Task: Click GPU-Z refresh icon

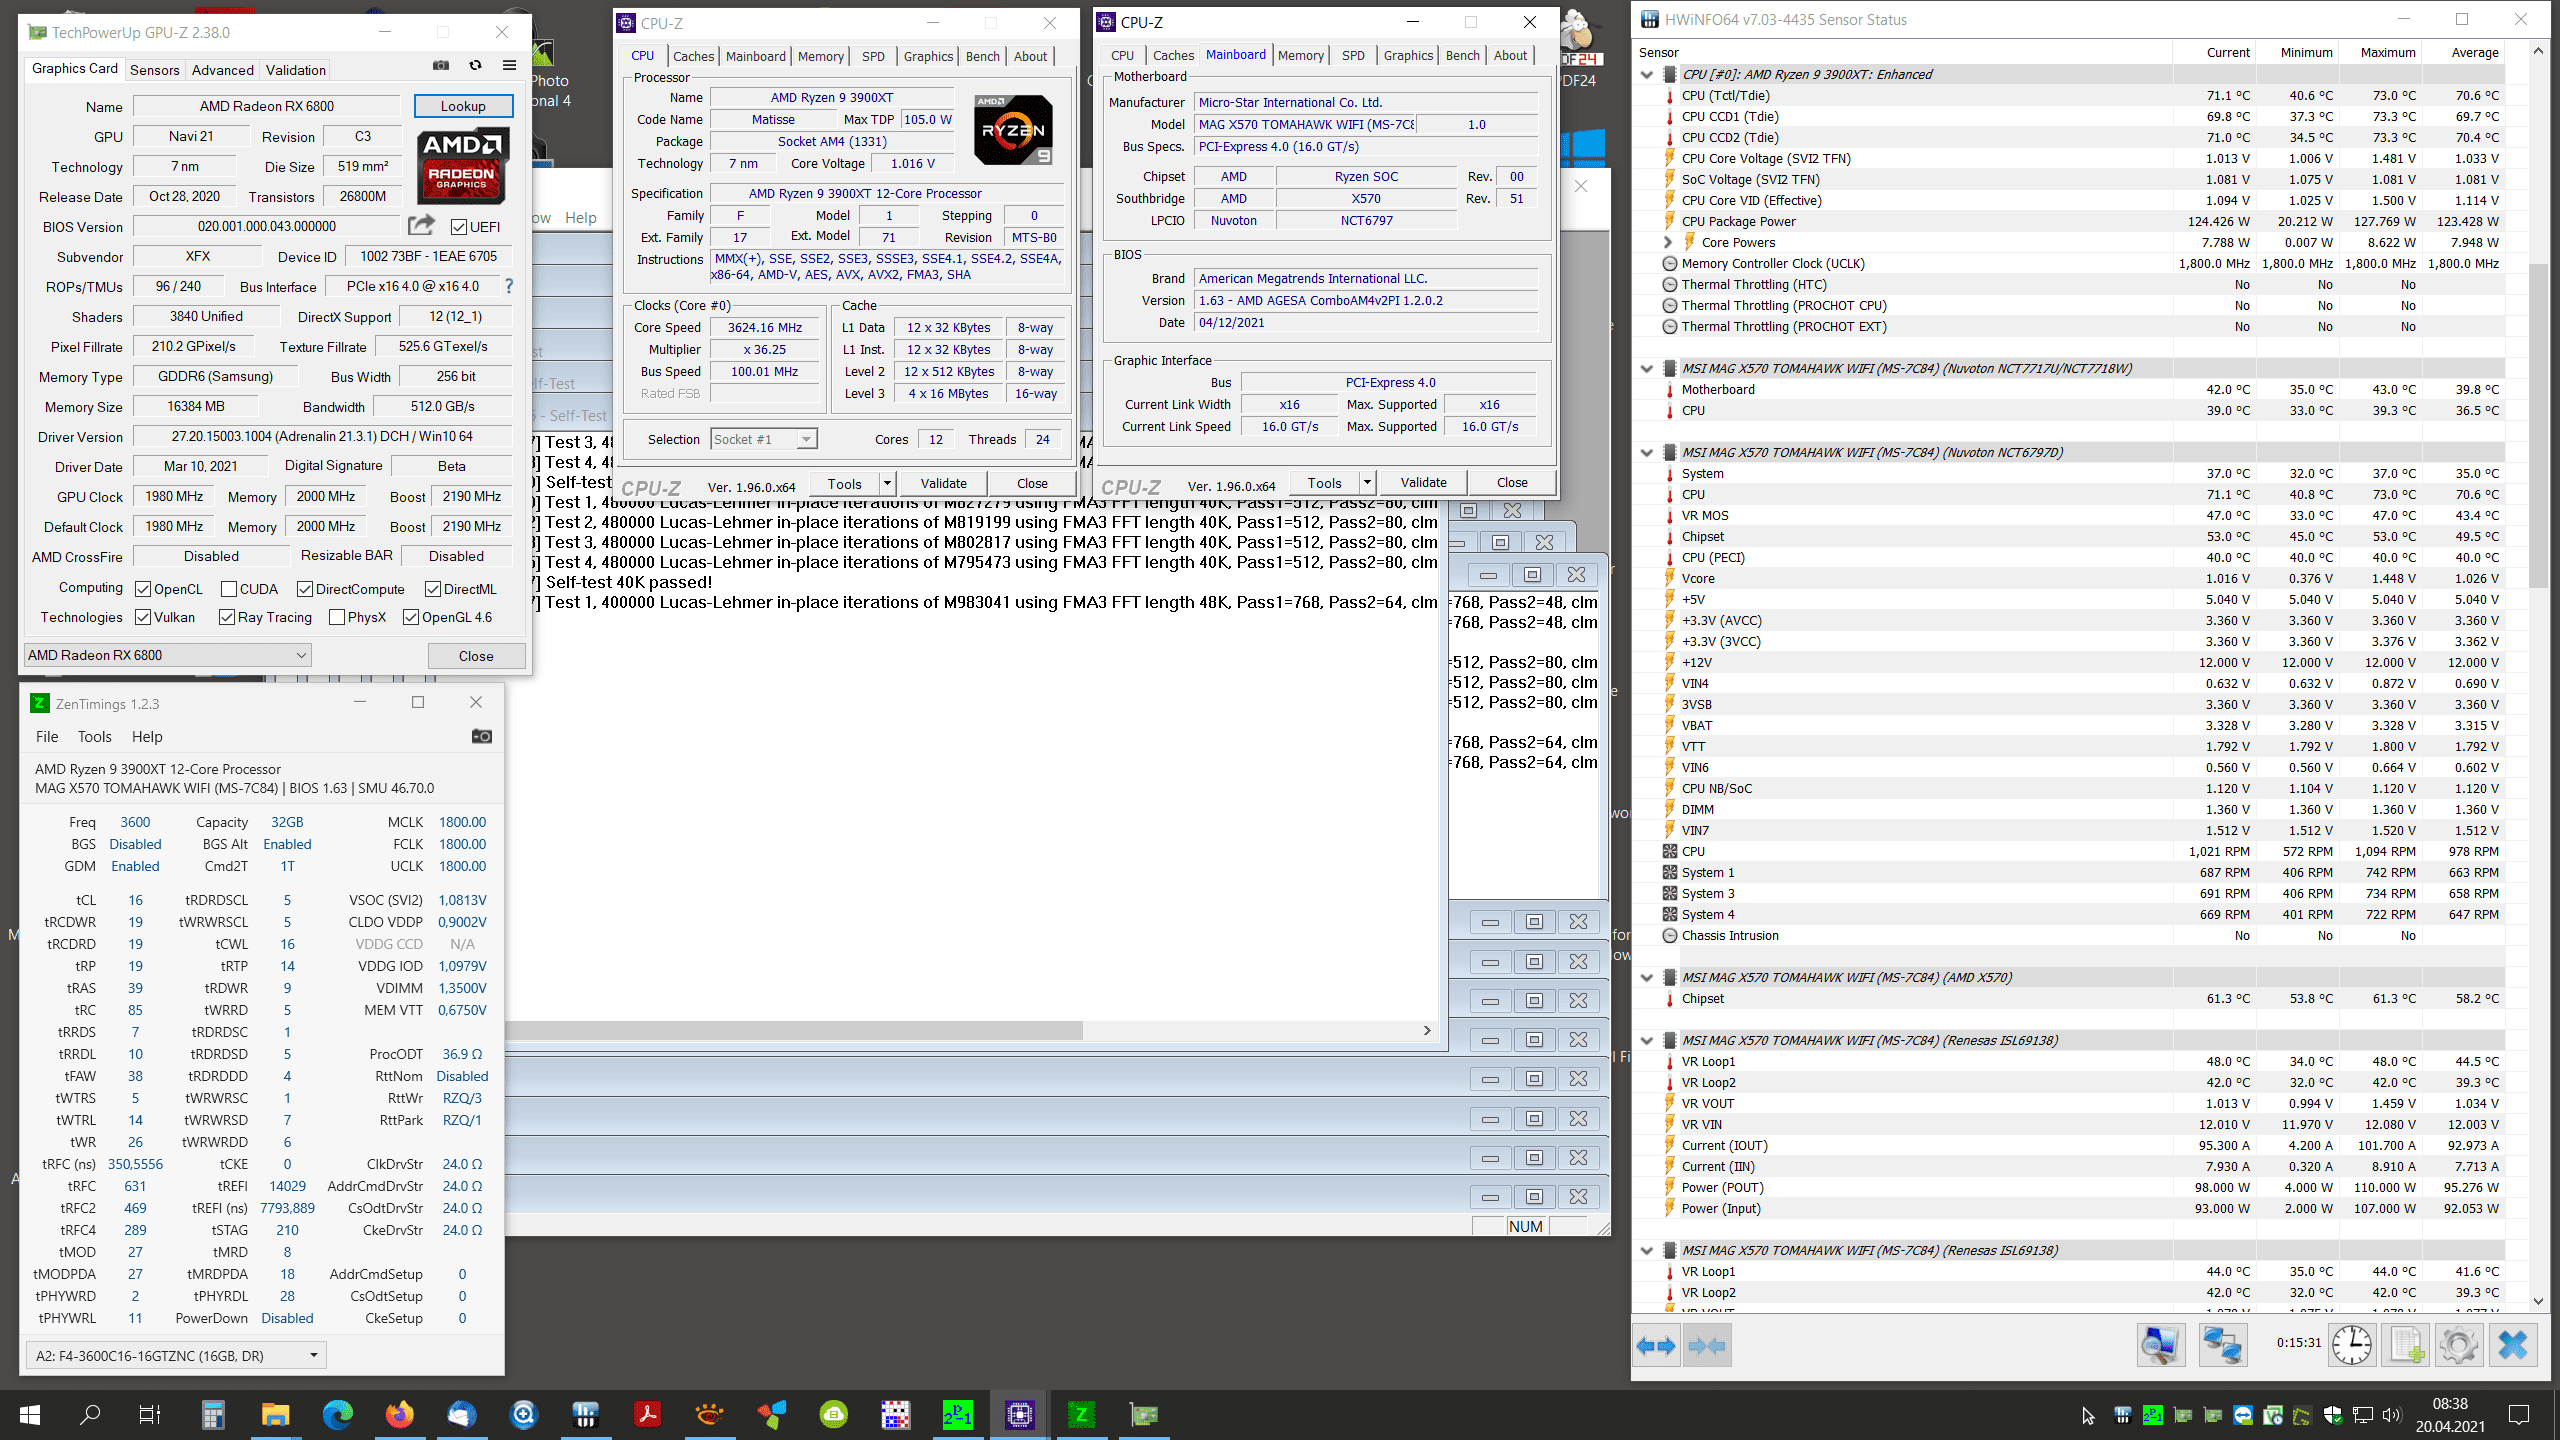Action: tap(475, 66)
